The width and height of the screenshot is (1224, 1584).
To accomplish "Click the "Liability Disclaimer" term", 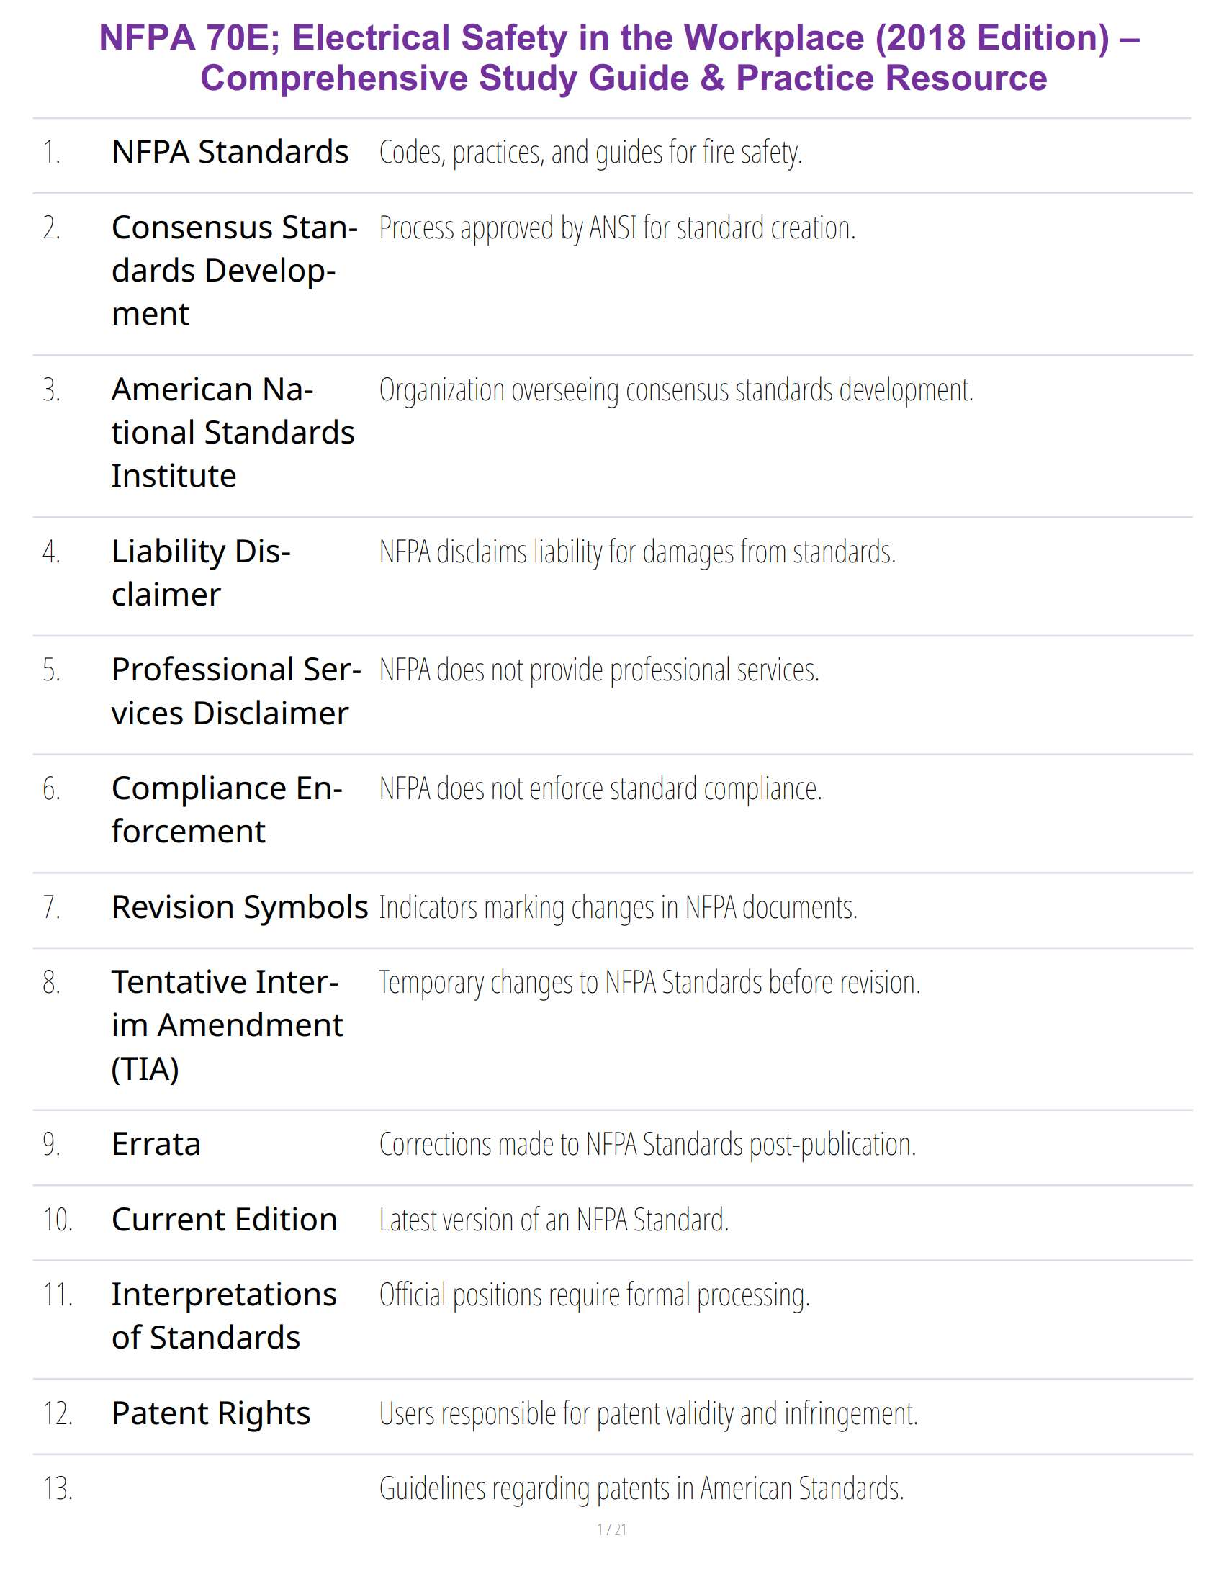I will [x=200, y=572].
